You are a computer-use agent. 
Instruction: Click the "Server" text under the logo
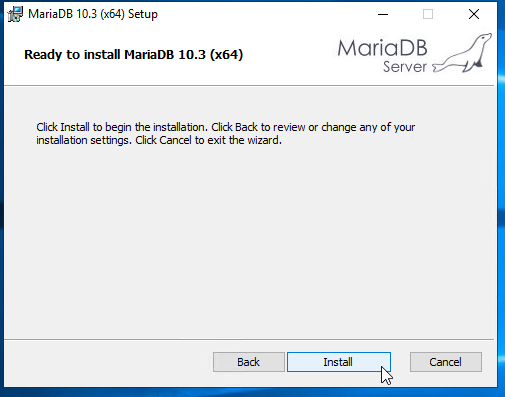click(x=405, y=67)
